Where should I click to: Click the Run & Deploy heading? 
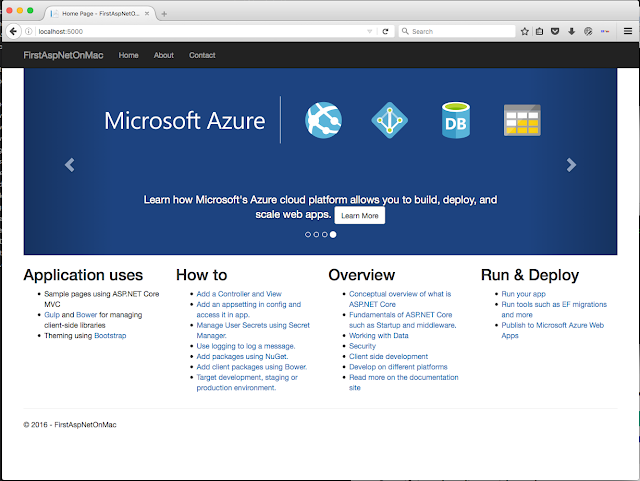click(530, 275)
